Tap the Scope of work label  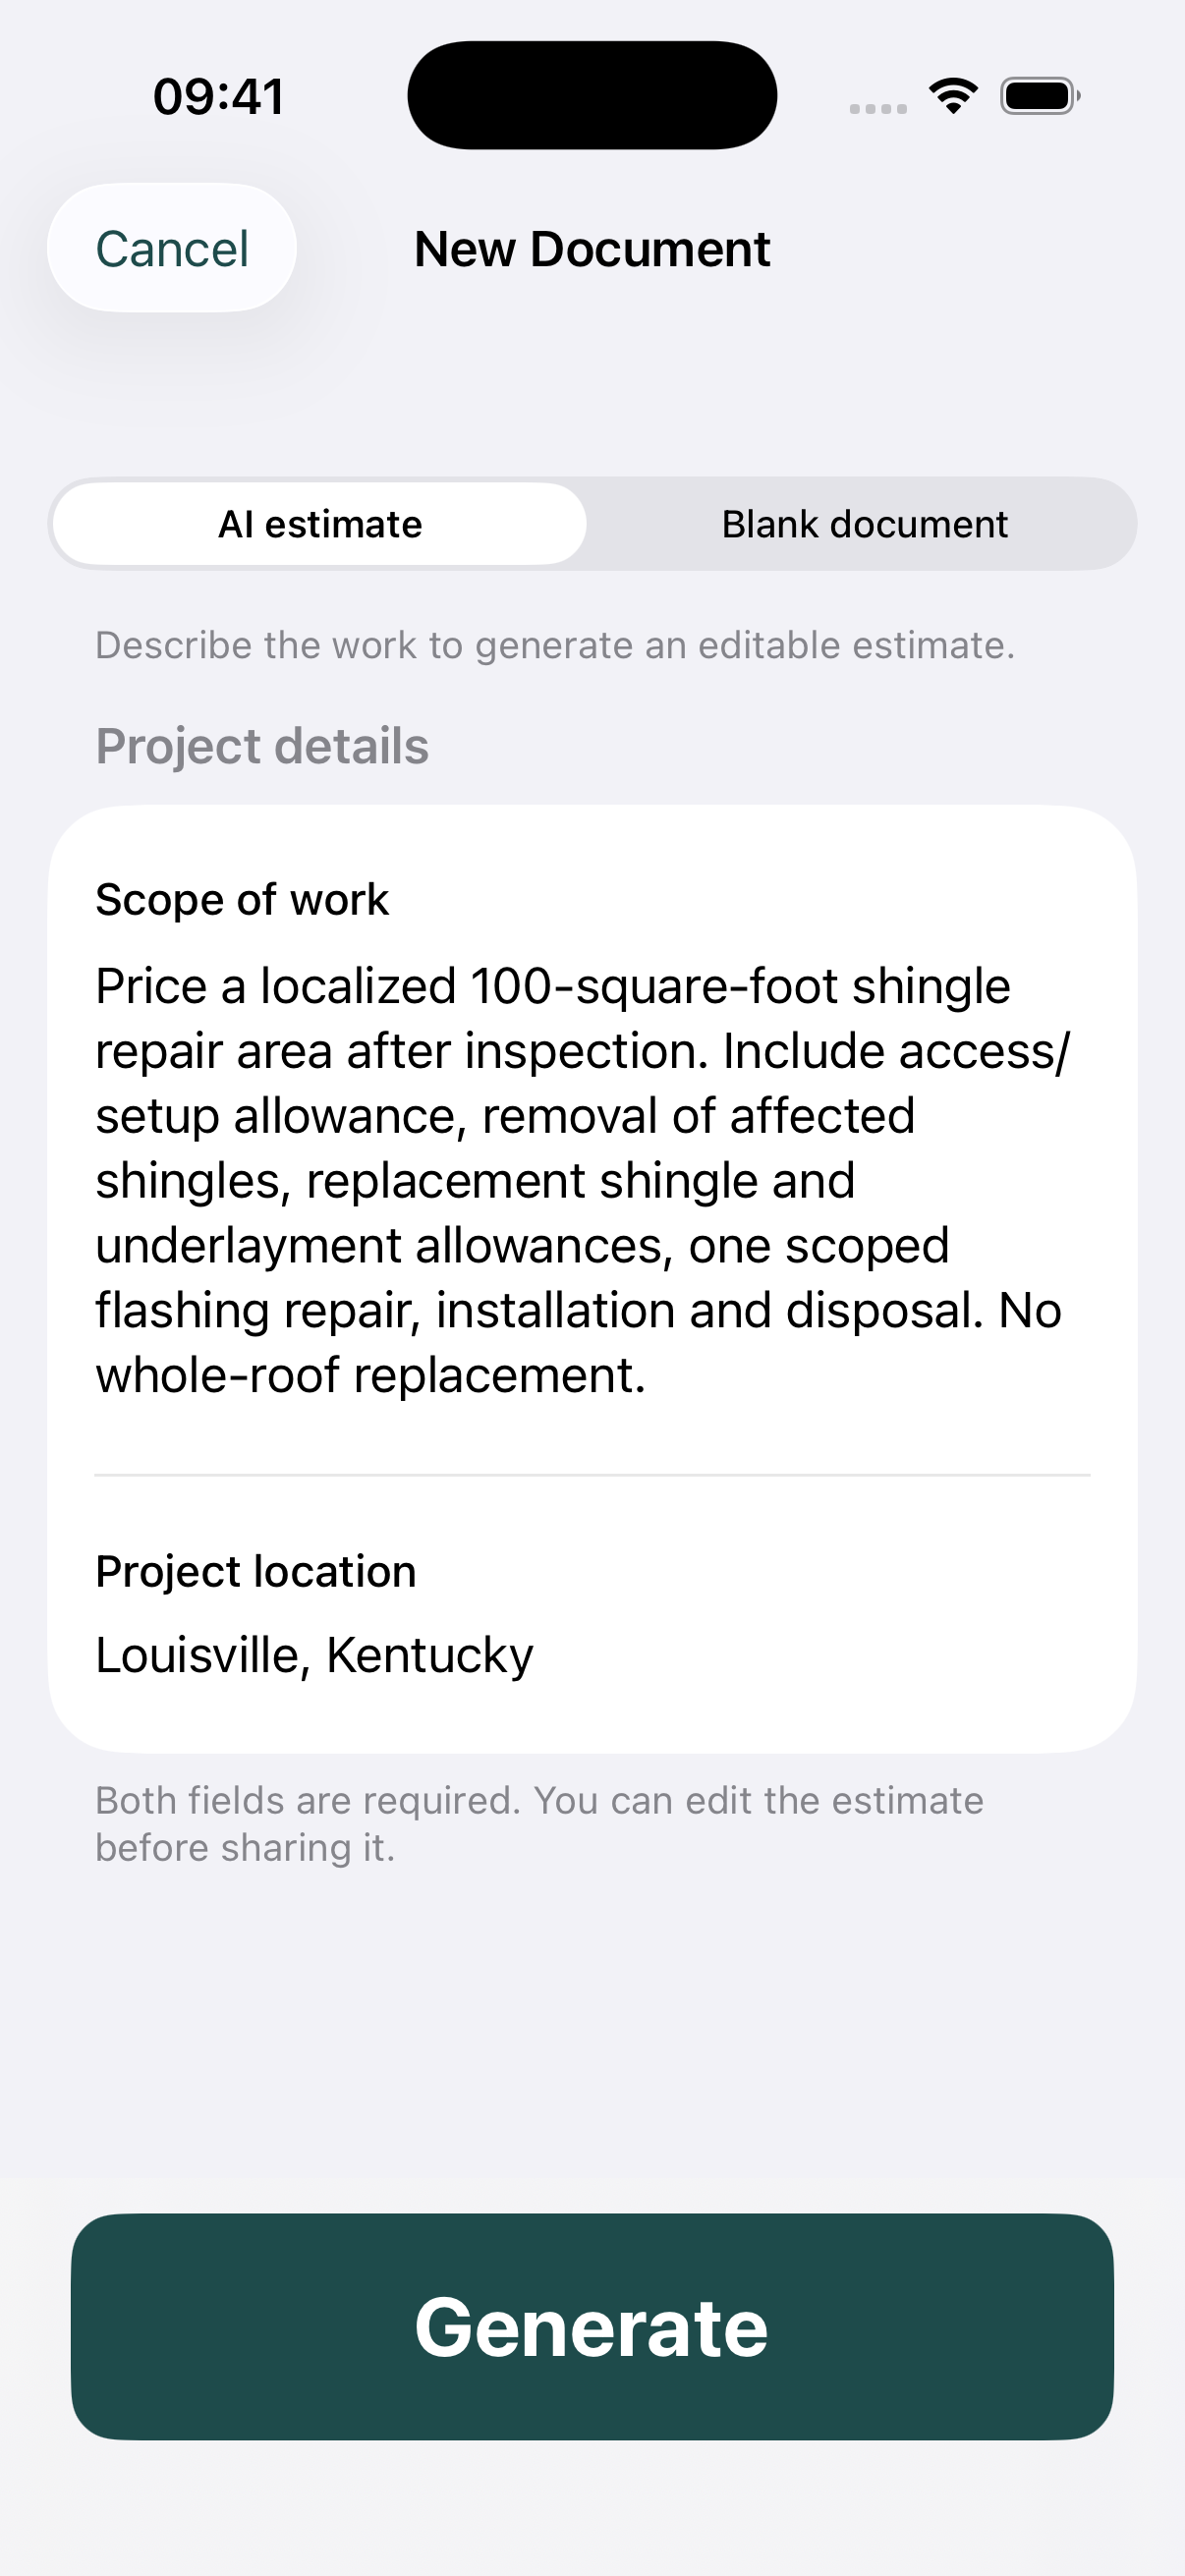242,900
